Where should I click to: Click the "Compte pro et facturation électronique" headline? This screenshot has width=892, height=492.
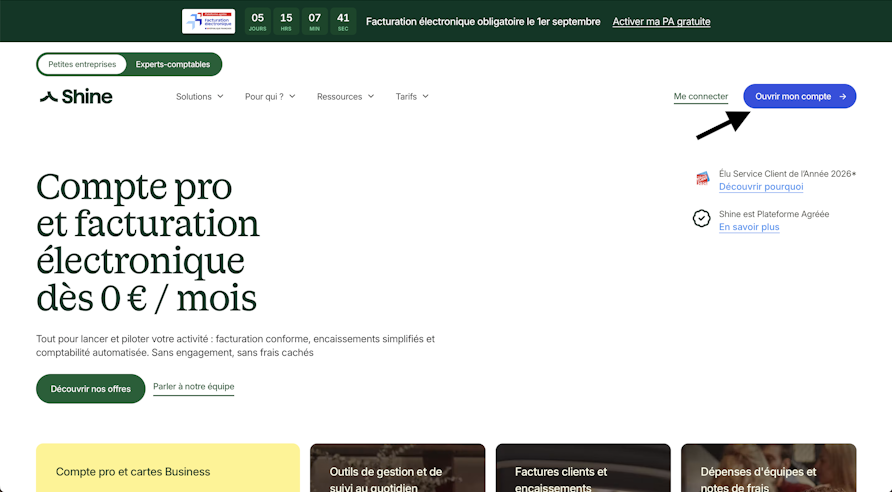click(148, 242)
